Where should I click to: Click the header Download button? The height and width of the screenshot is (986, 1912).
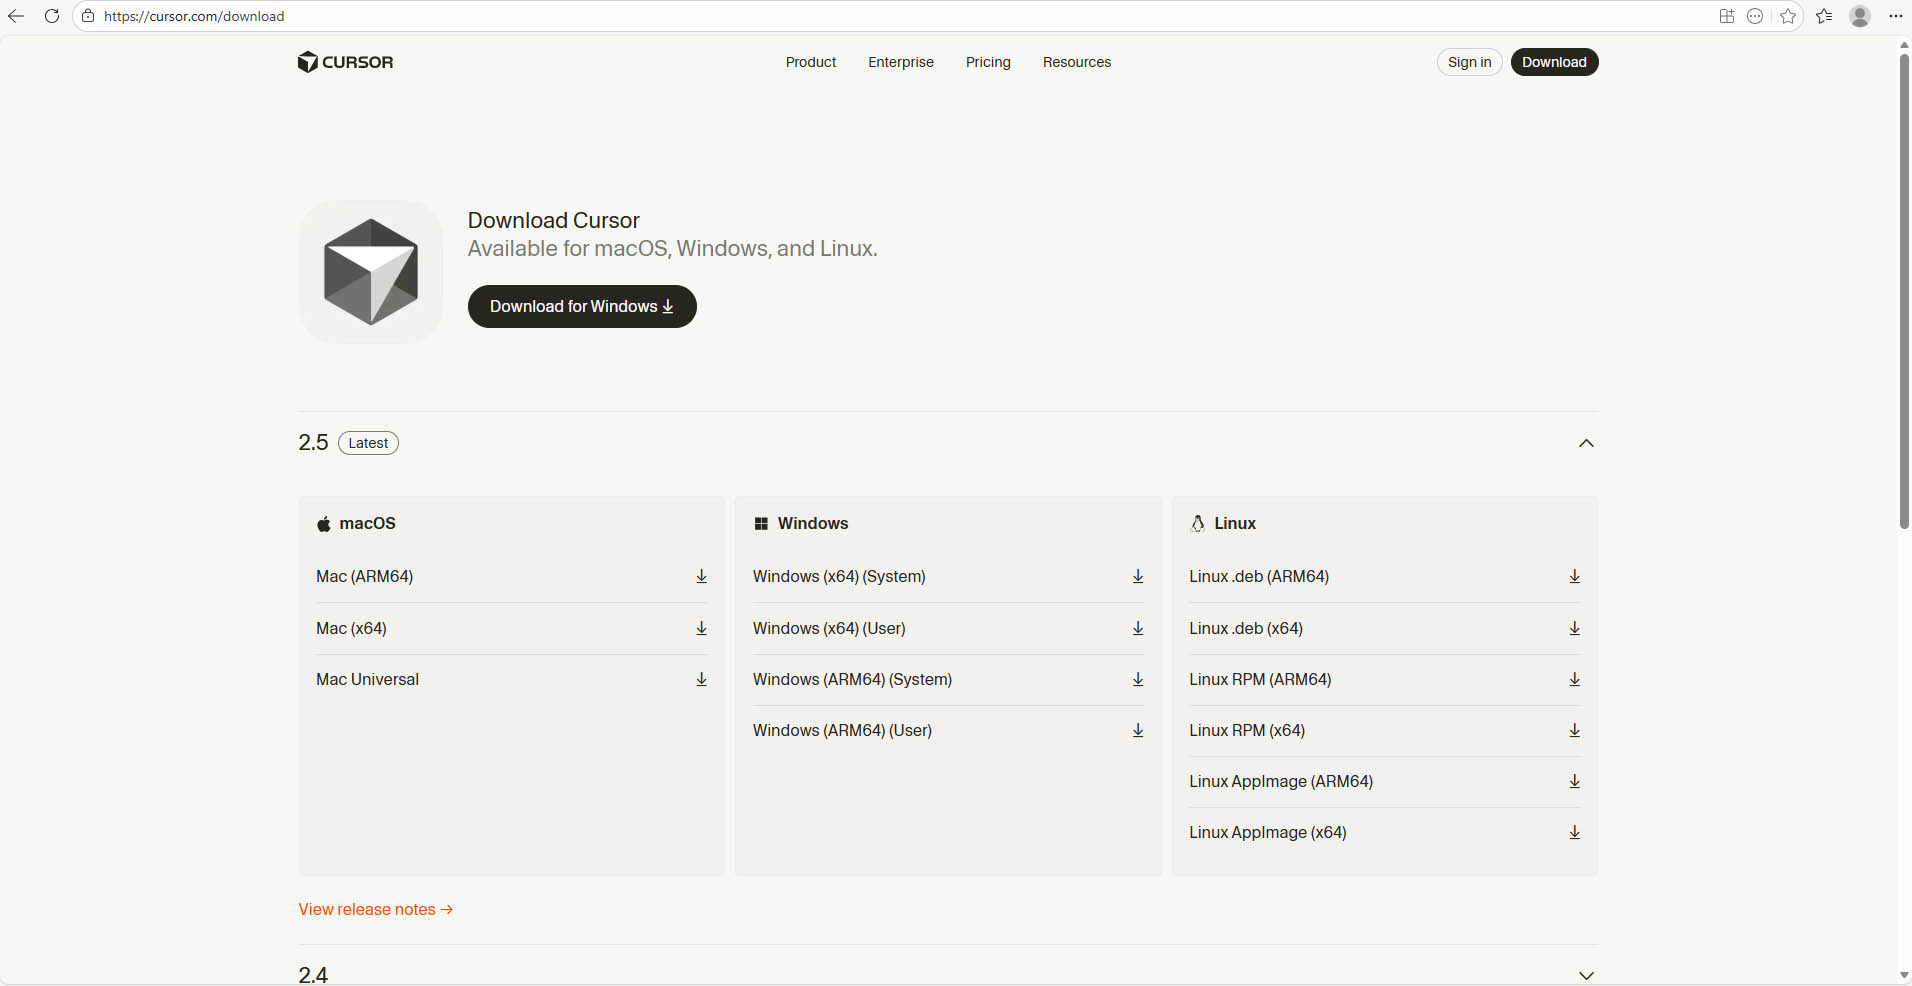pyautogui.click(x=1554, y=62)
